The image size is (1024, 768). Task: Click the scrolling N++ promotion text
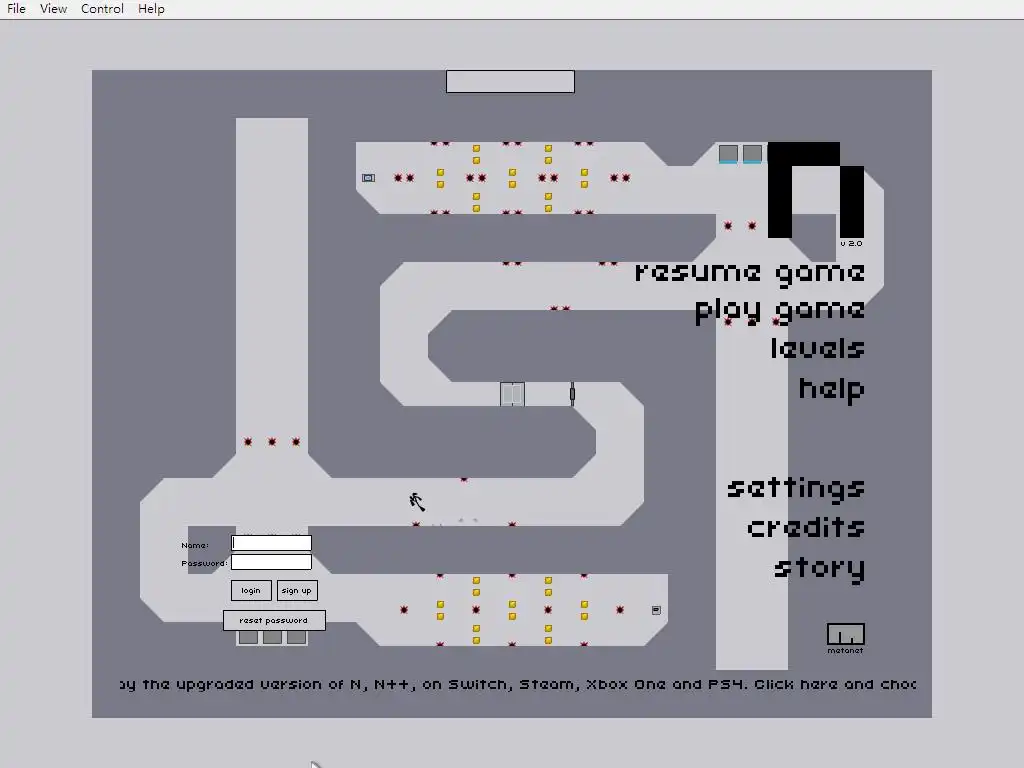(517, 684)
